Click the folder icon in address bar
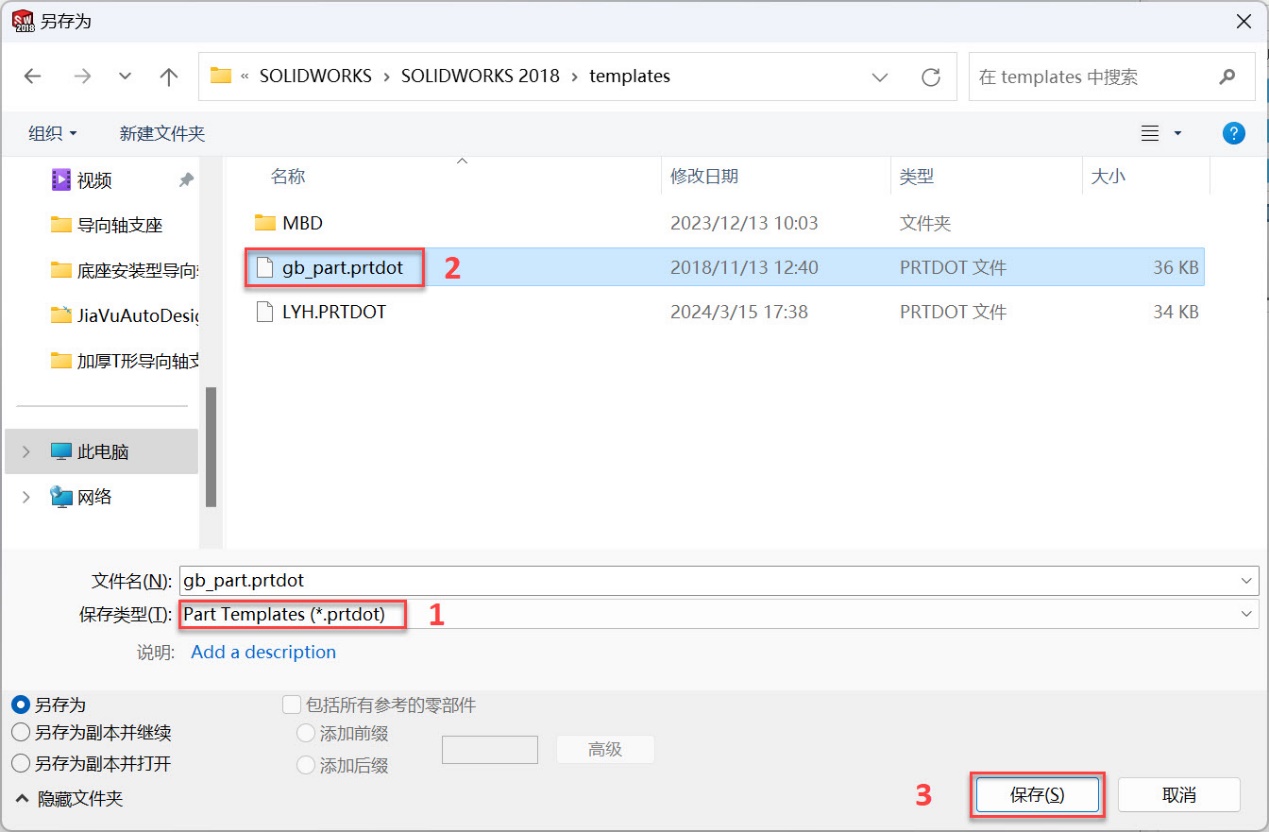The height and width of the screenshot is (832, 1269). pos(221,76)
